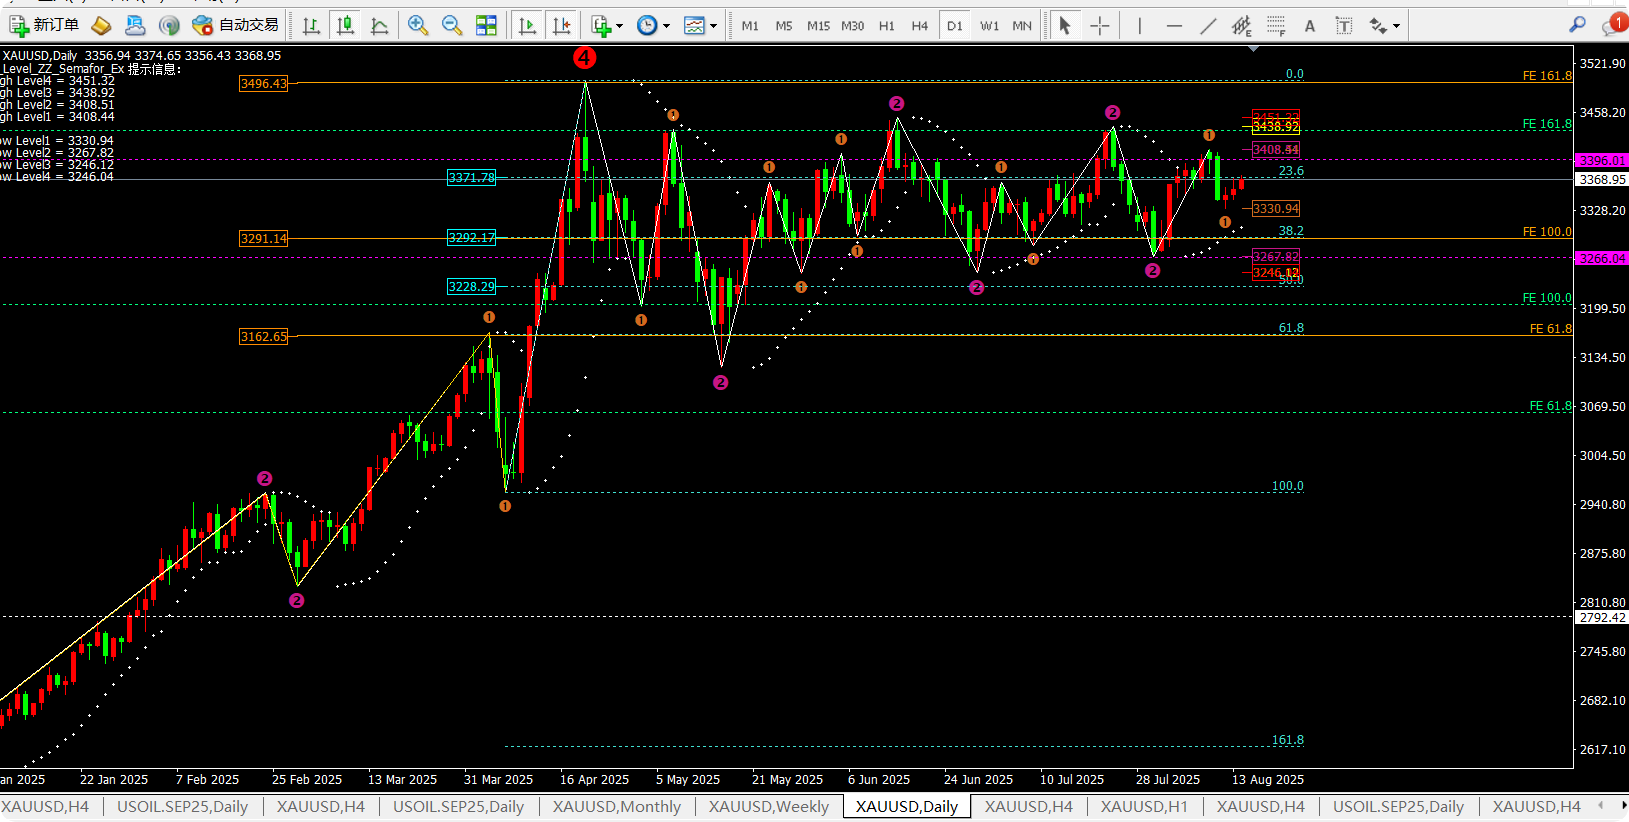This screenshot has width=1629, height=822.
Task: Select the horizontal line drawing tool
Action: [1174, 25]
